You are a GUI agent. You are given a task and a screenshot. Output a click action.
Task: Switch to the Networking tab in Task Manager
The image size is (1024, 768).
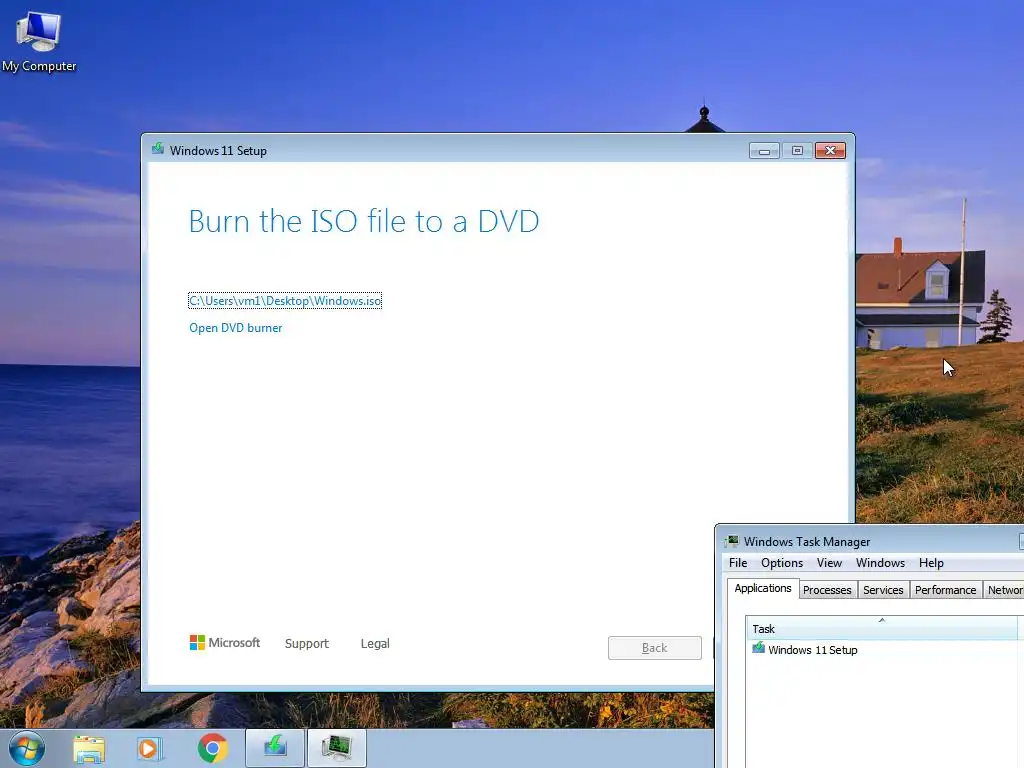1004,590
